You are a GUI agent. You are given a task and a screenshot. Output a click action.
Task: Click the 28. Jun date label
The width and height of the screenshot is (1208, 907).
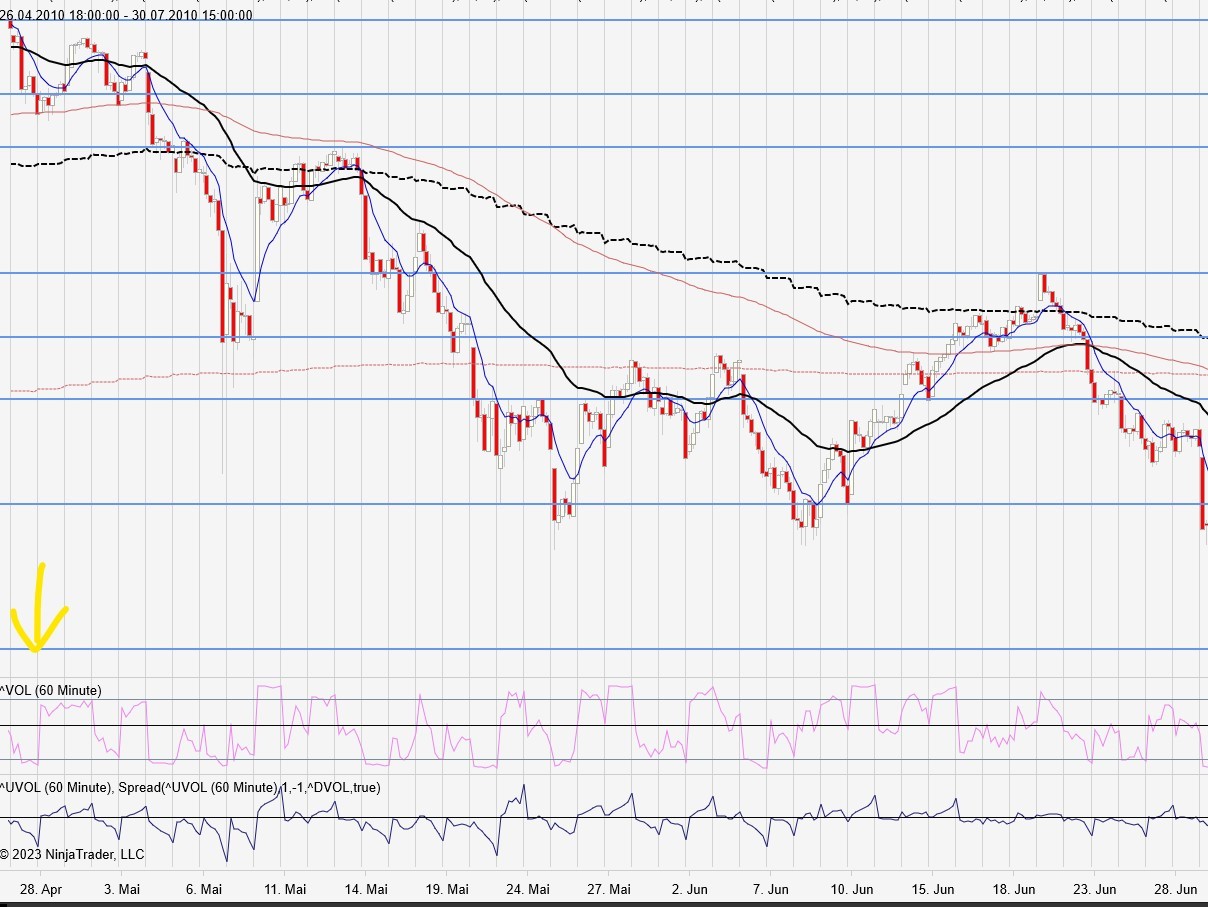pyautogui.click(x=1176, y=889)
